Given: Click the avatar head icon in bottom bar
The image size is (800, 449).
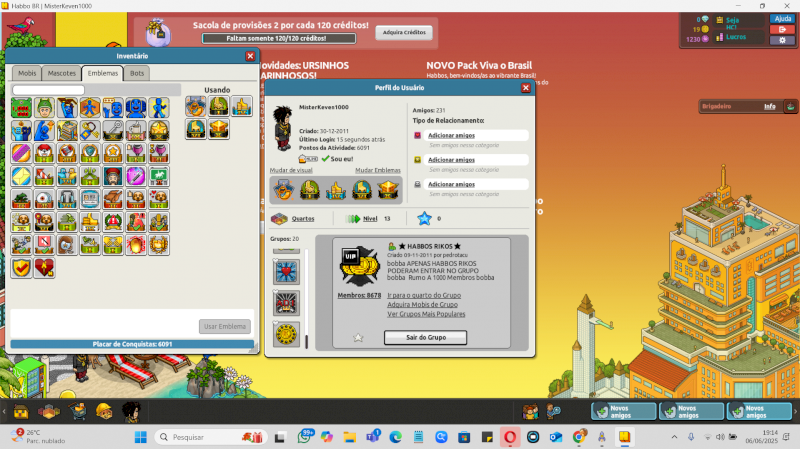Looking at the screenshot, I should click(x=131, y=411).
